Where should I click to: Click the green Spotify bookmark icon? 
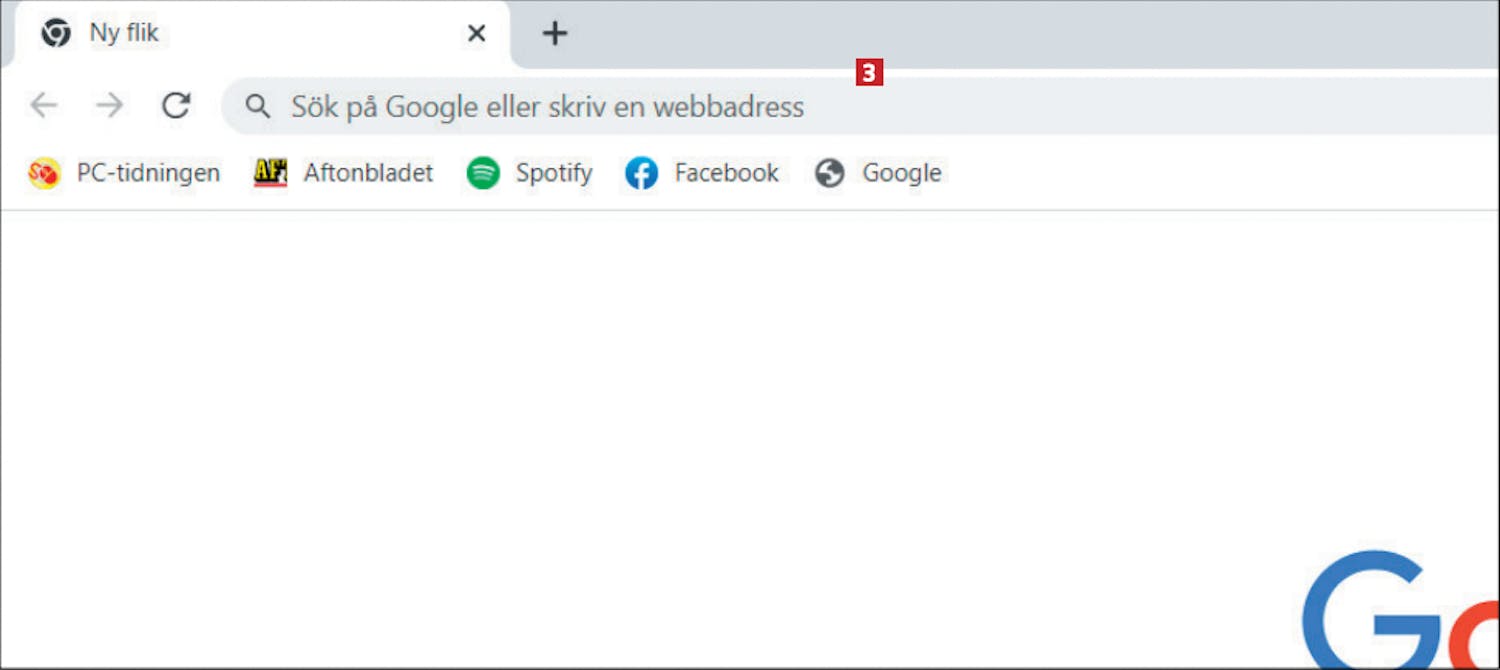(483, 173)
